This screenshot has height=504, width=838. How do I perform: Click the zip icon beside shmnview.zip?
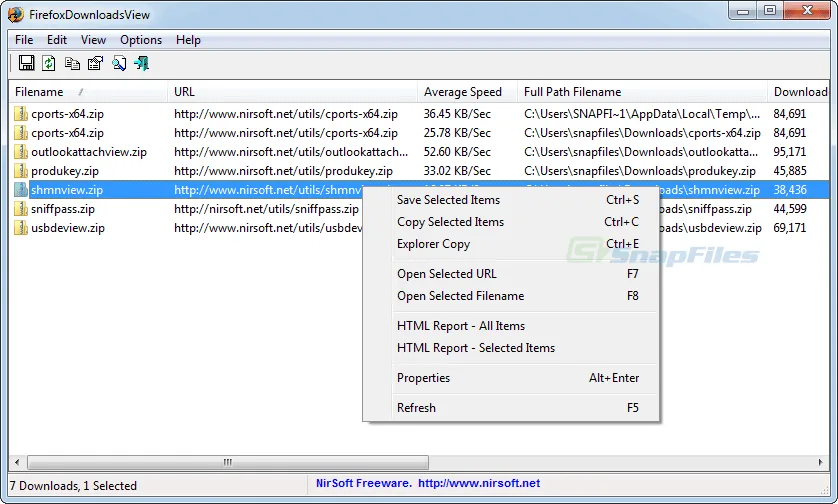tap(21, 190)
